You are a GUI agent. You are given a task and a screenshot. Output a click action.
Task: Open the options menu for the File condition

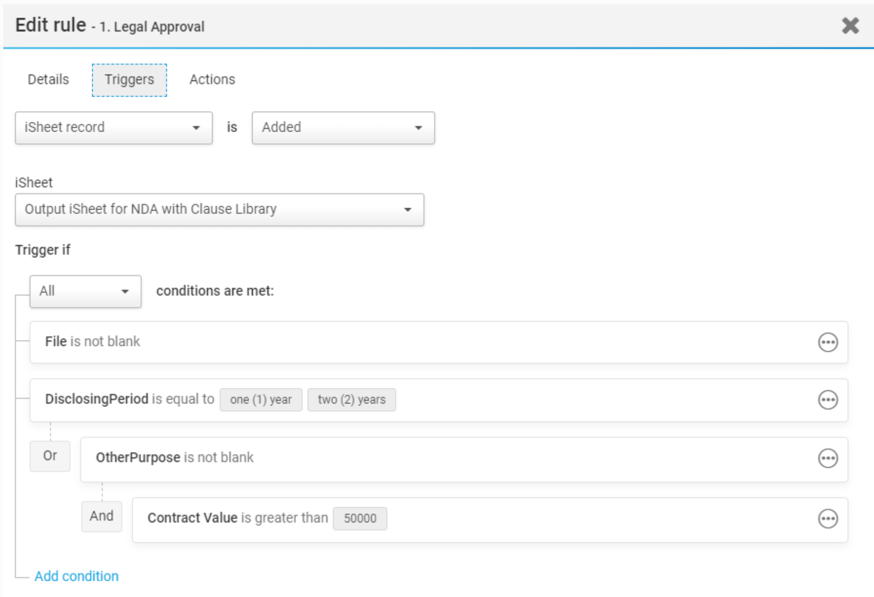pos(828,341)
